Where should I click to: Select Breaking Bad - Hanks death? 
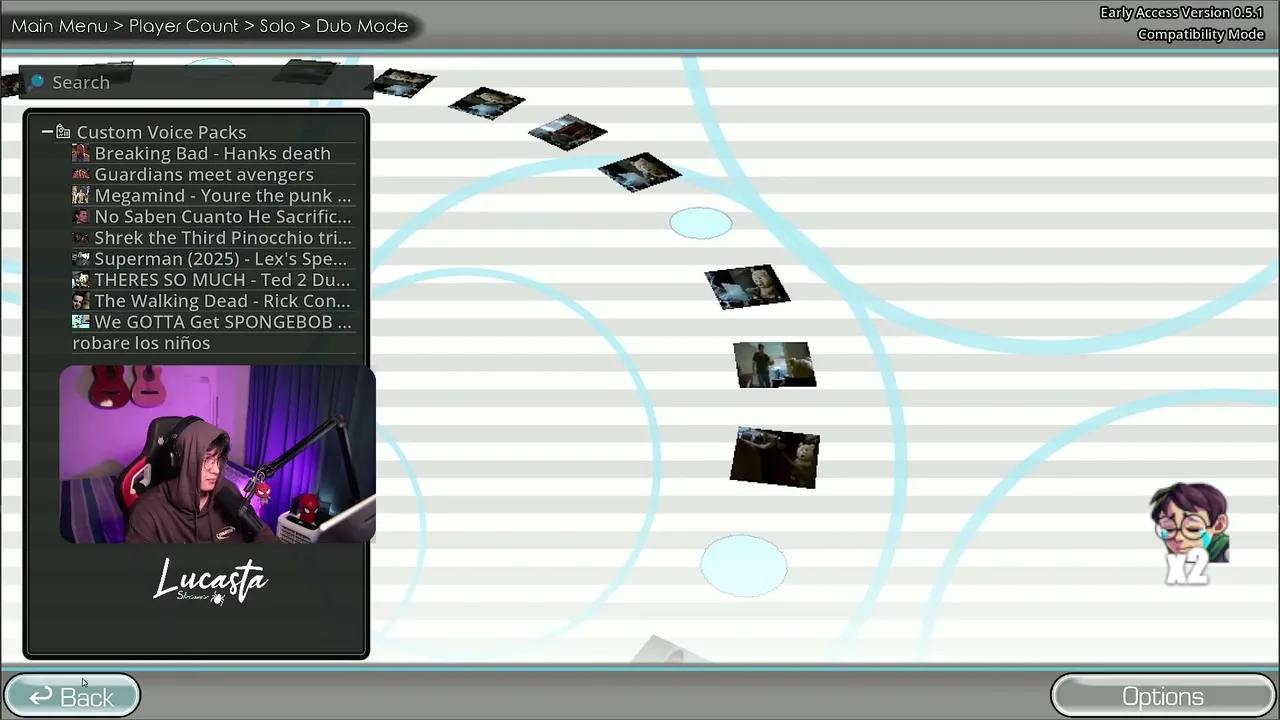(212, 153)
